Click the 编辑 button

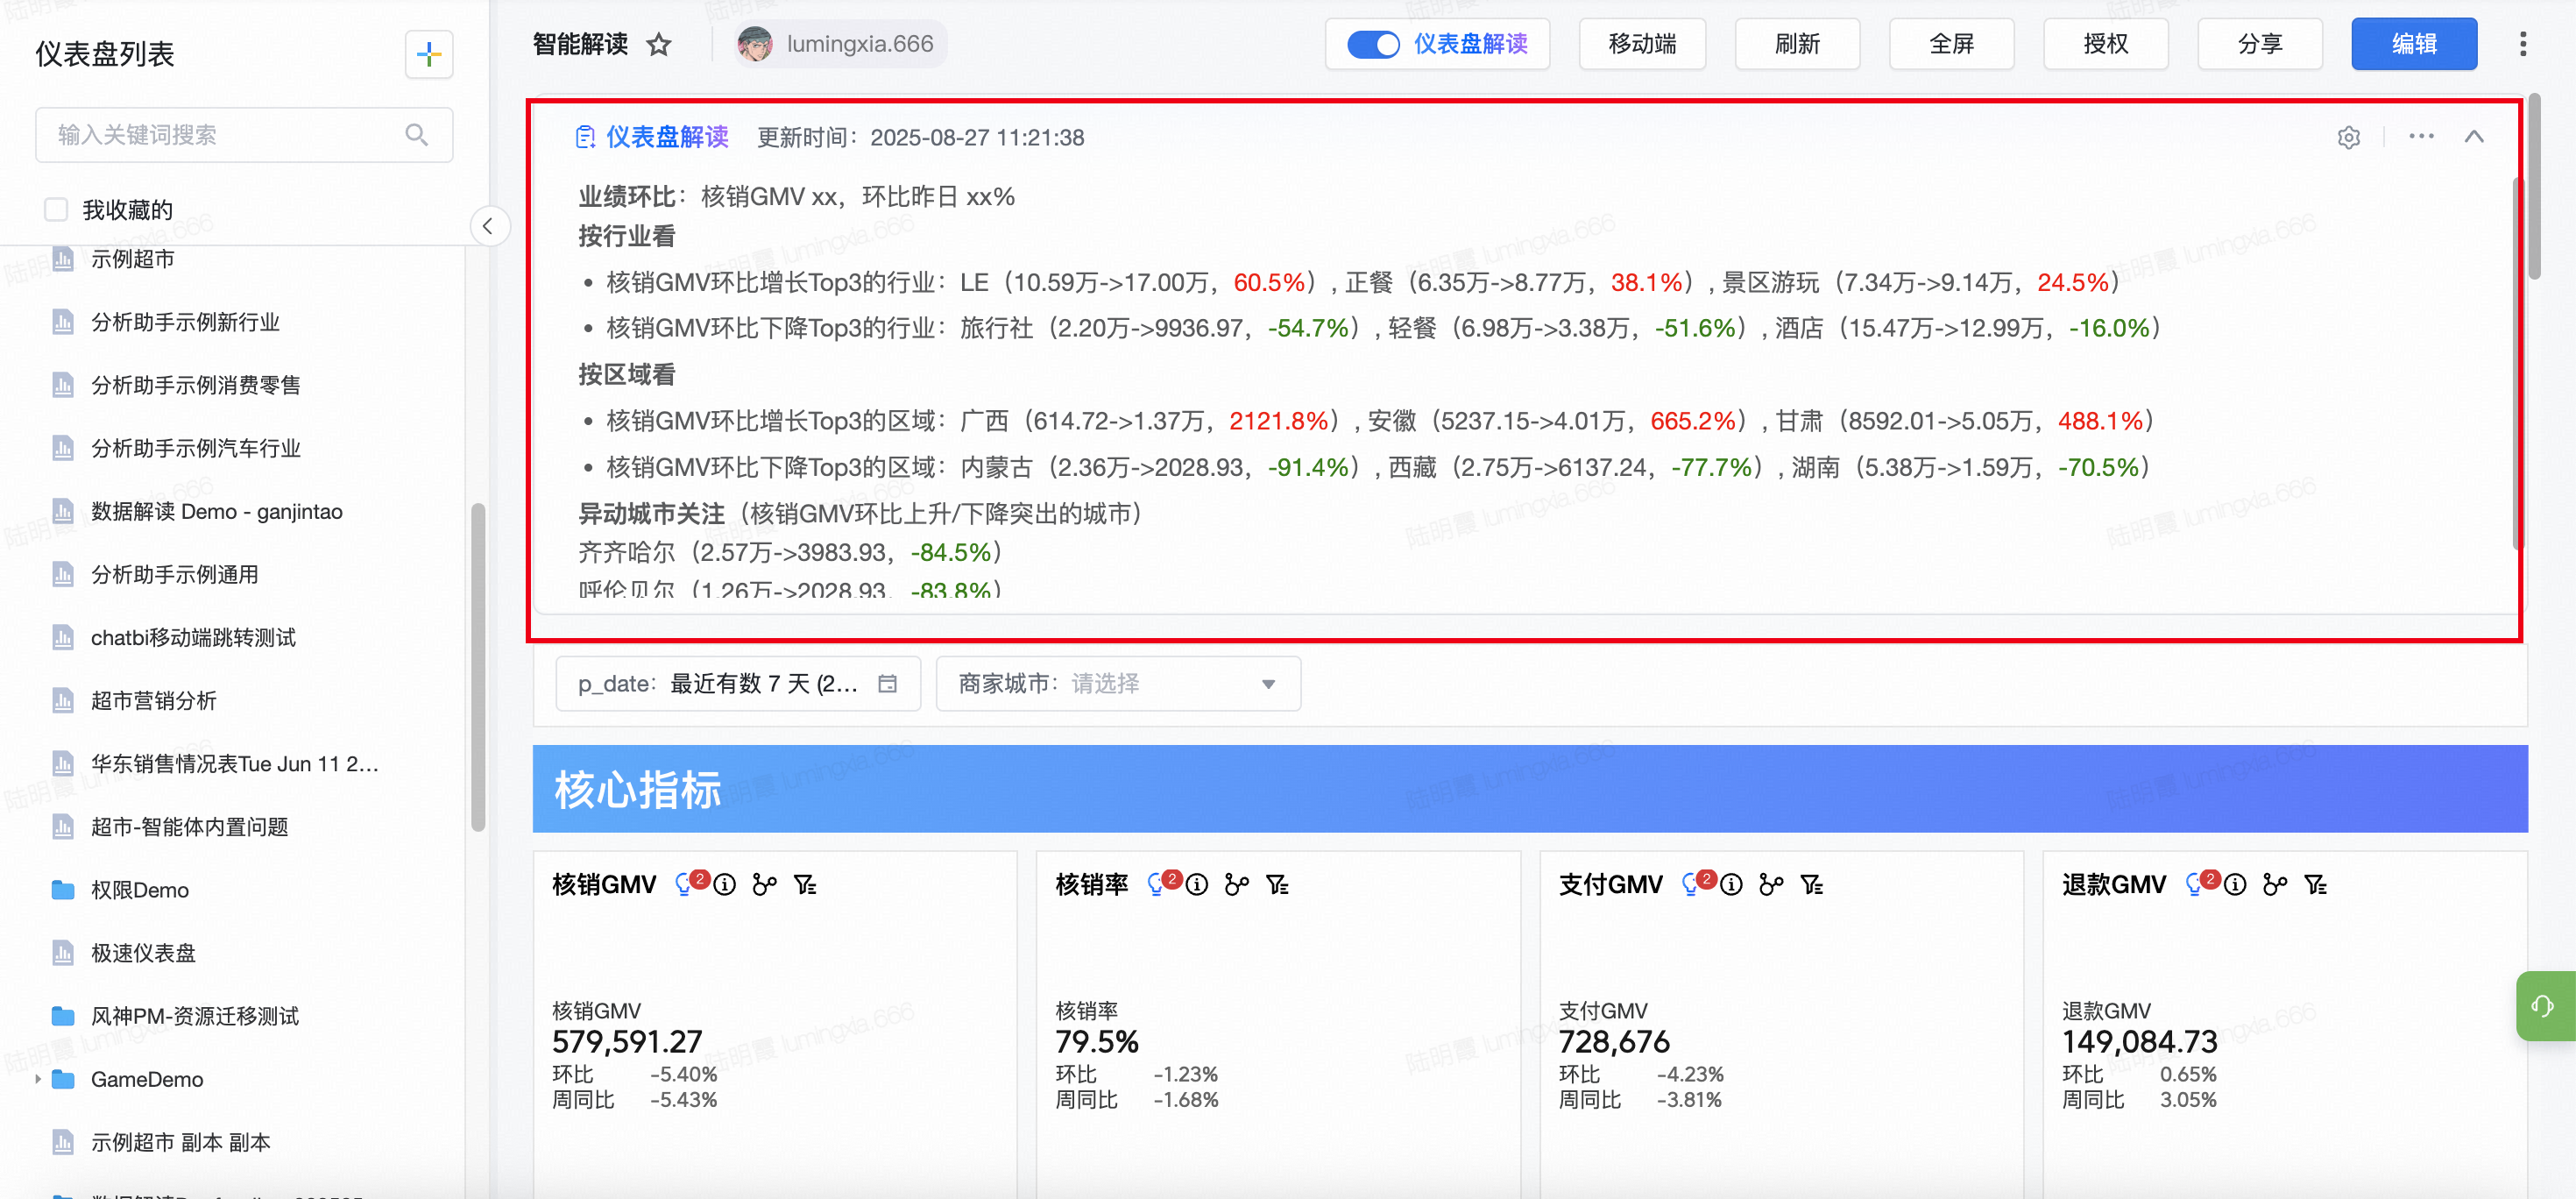(2414, 44)
